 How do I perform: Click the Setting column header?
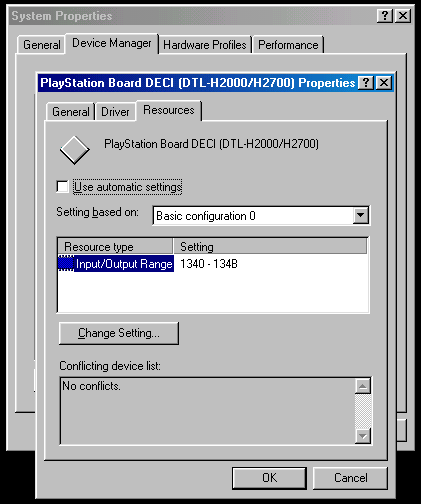point(270,247)
